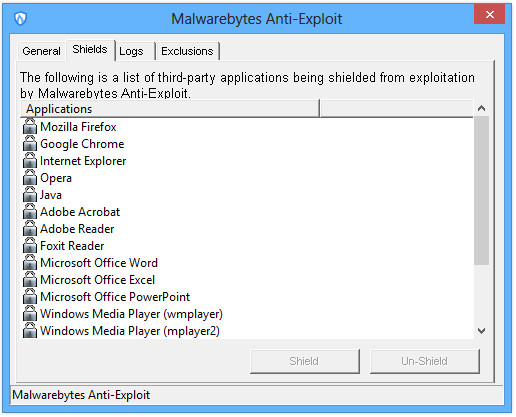The width and height of the screenshot is (516, 417).
Task: Select the Foxit Reader entry
Action: [72, 246]
